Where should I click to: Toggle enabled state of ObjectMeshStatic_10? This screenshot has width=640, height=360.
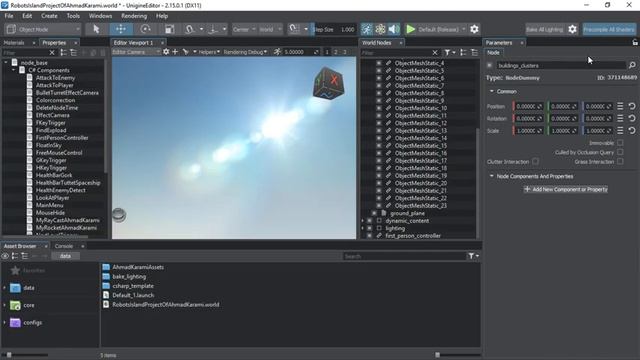[x=379, y=108]
